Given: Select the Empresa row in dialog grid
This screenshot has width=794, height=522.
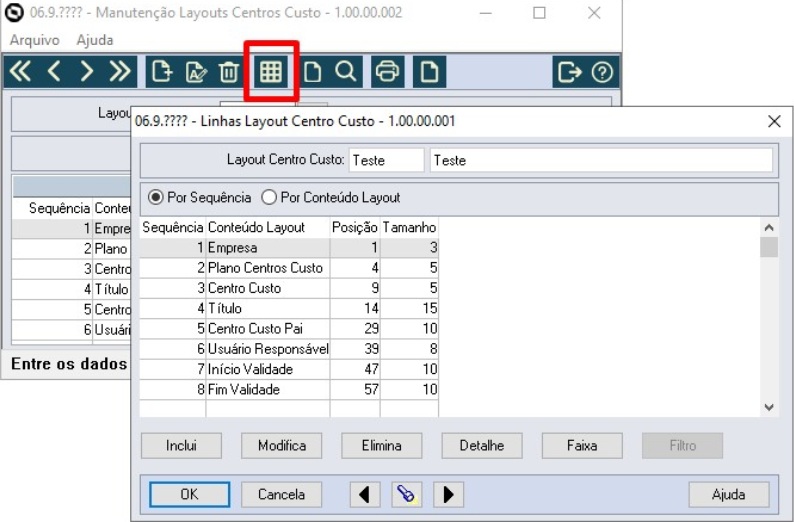Looking at the screenshot, I should 289,248.
